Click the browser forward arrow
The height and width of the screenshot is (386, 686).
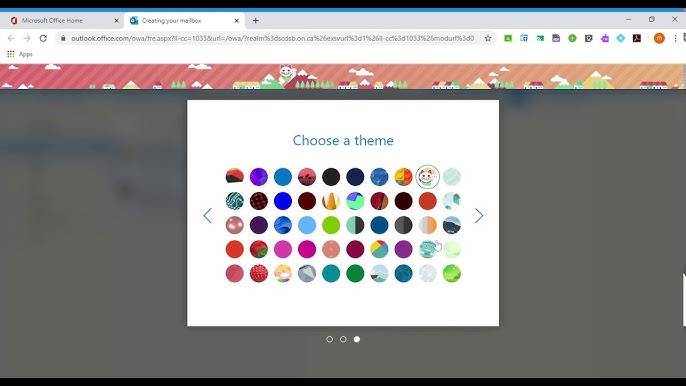click(27, 39)
